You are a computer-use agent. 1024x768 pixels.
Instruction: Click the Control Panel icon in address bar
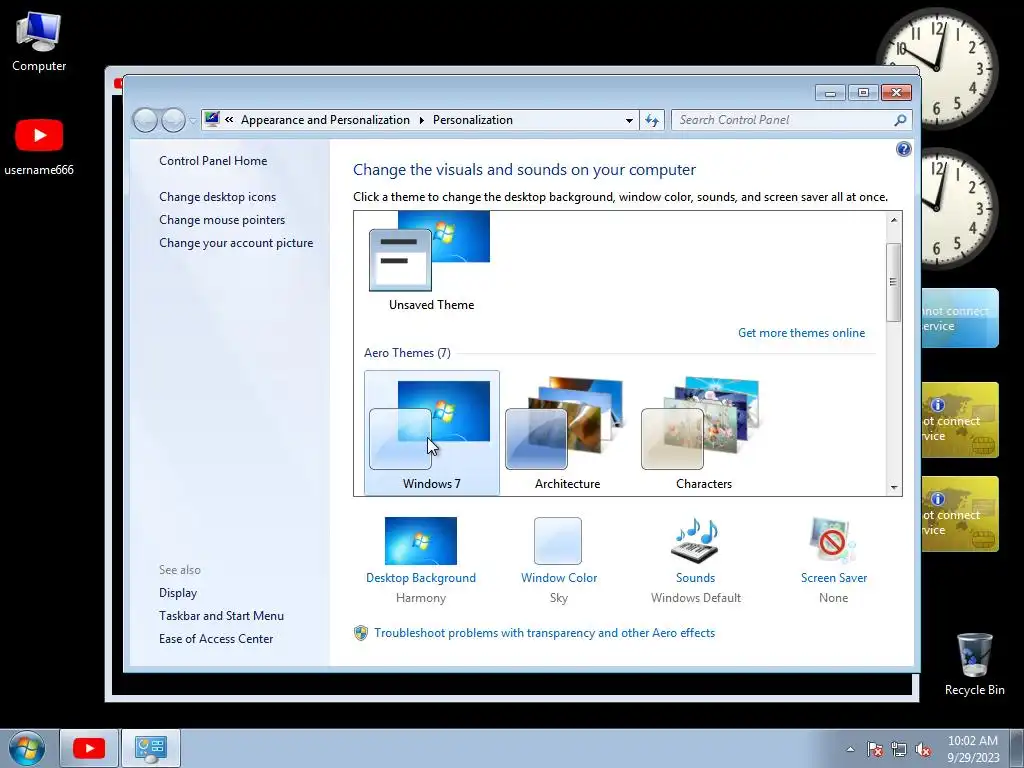pyautogui.click(x=212, y=120)
